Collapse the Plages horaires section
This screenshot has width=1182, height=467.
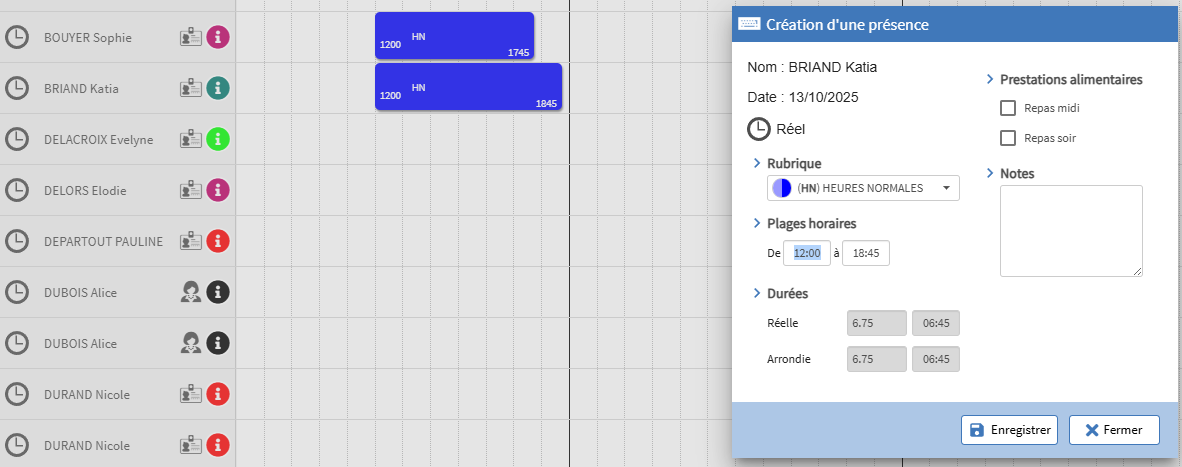pyautogui.click(x=757, y=223)
